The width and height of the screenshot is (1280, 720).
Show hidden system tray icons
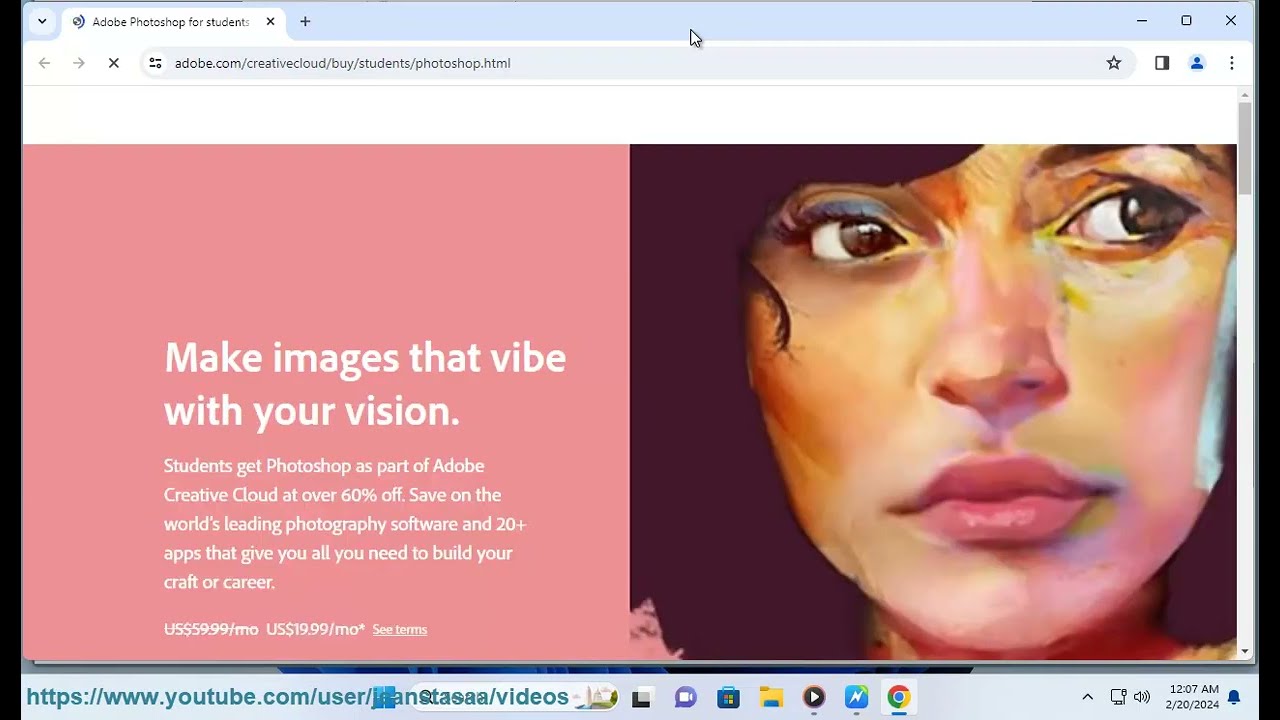click(1088, 697)
